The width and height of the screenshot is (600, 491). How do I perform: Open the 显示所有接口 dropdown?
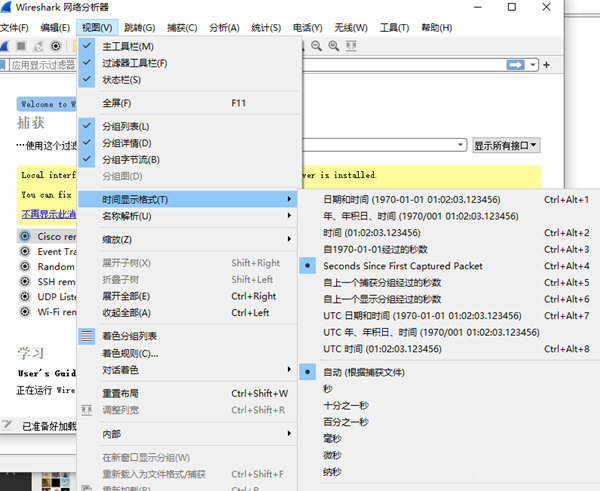pyautogui.click(x=506, y=146)
